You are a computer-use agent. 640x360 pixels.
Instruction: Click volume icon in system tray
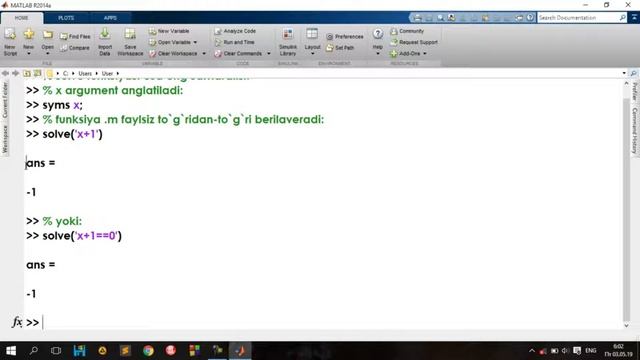[565, 351]
